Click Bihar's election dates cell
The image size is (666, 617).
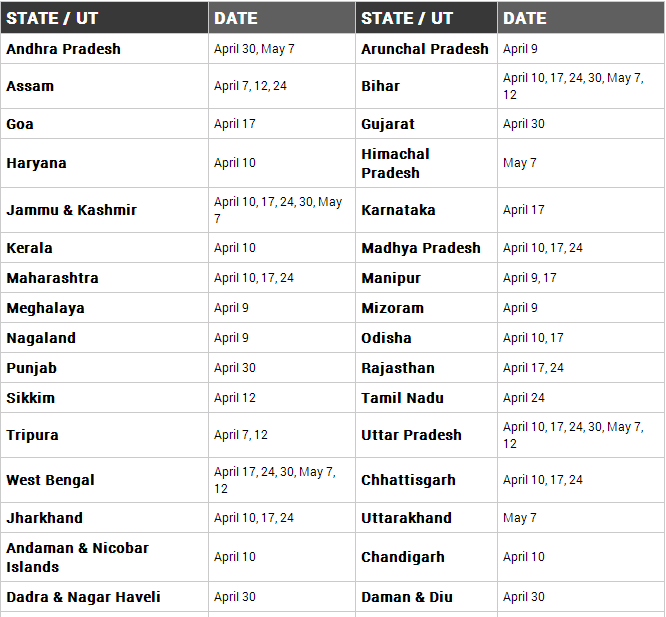[581, 86]
